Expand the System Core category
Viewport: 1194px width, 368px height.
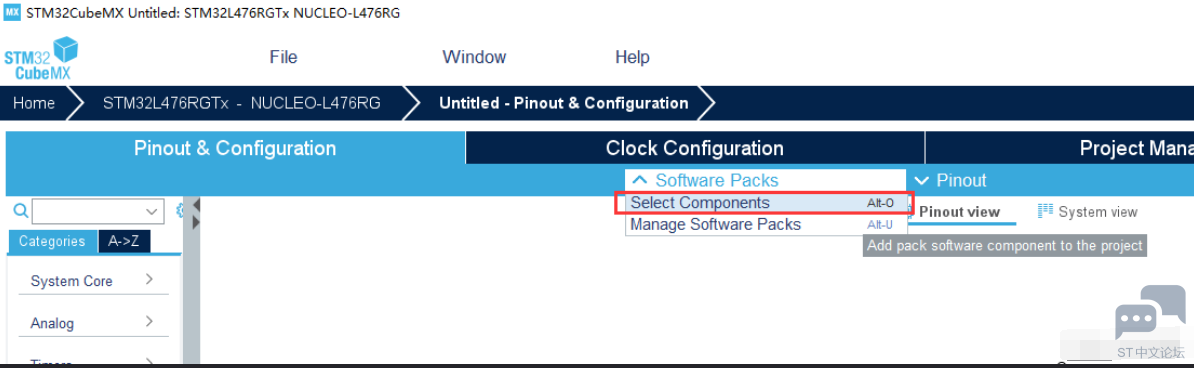[x=93, y=280]
